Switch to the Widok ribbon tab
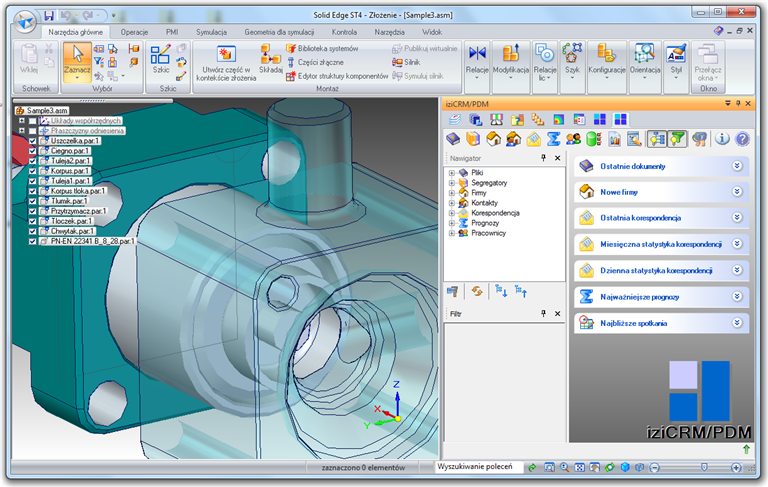 (x=432, y=32)
